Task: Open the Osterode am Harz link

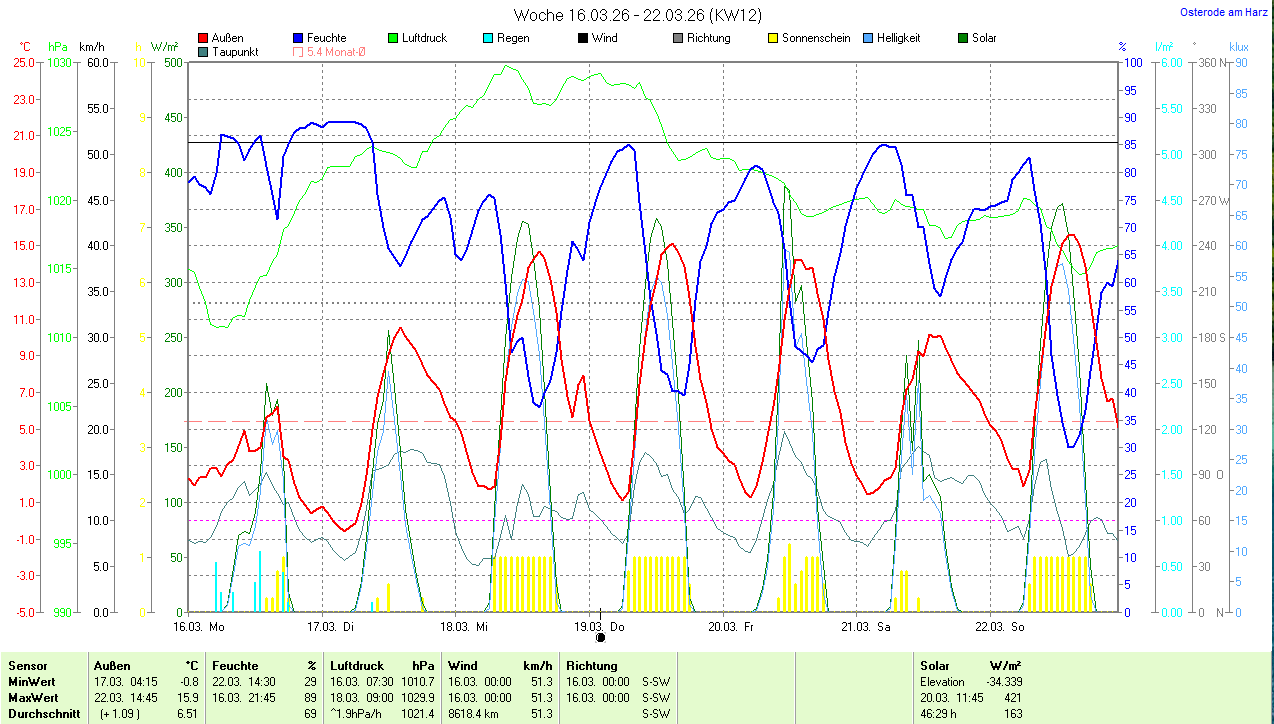Action: click(1223, 12)
